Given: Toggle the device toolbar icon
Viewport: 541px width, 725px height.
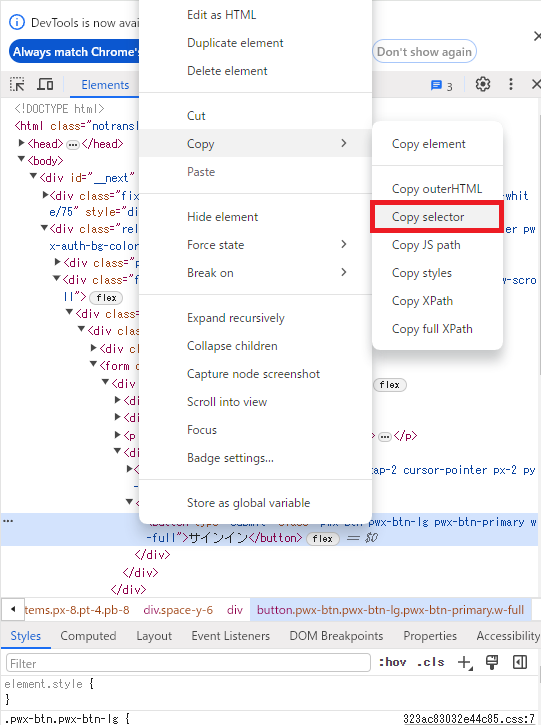Looking at the screenshot, I should click(x=45, y=84).
